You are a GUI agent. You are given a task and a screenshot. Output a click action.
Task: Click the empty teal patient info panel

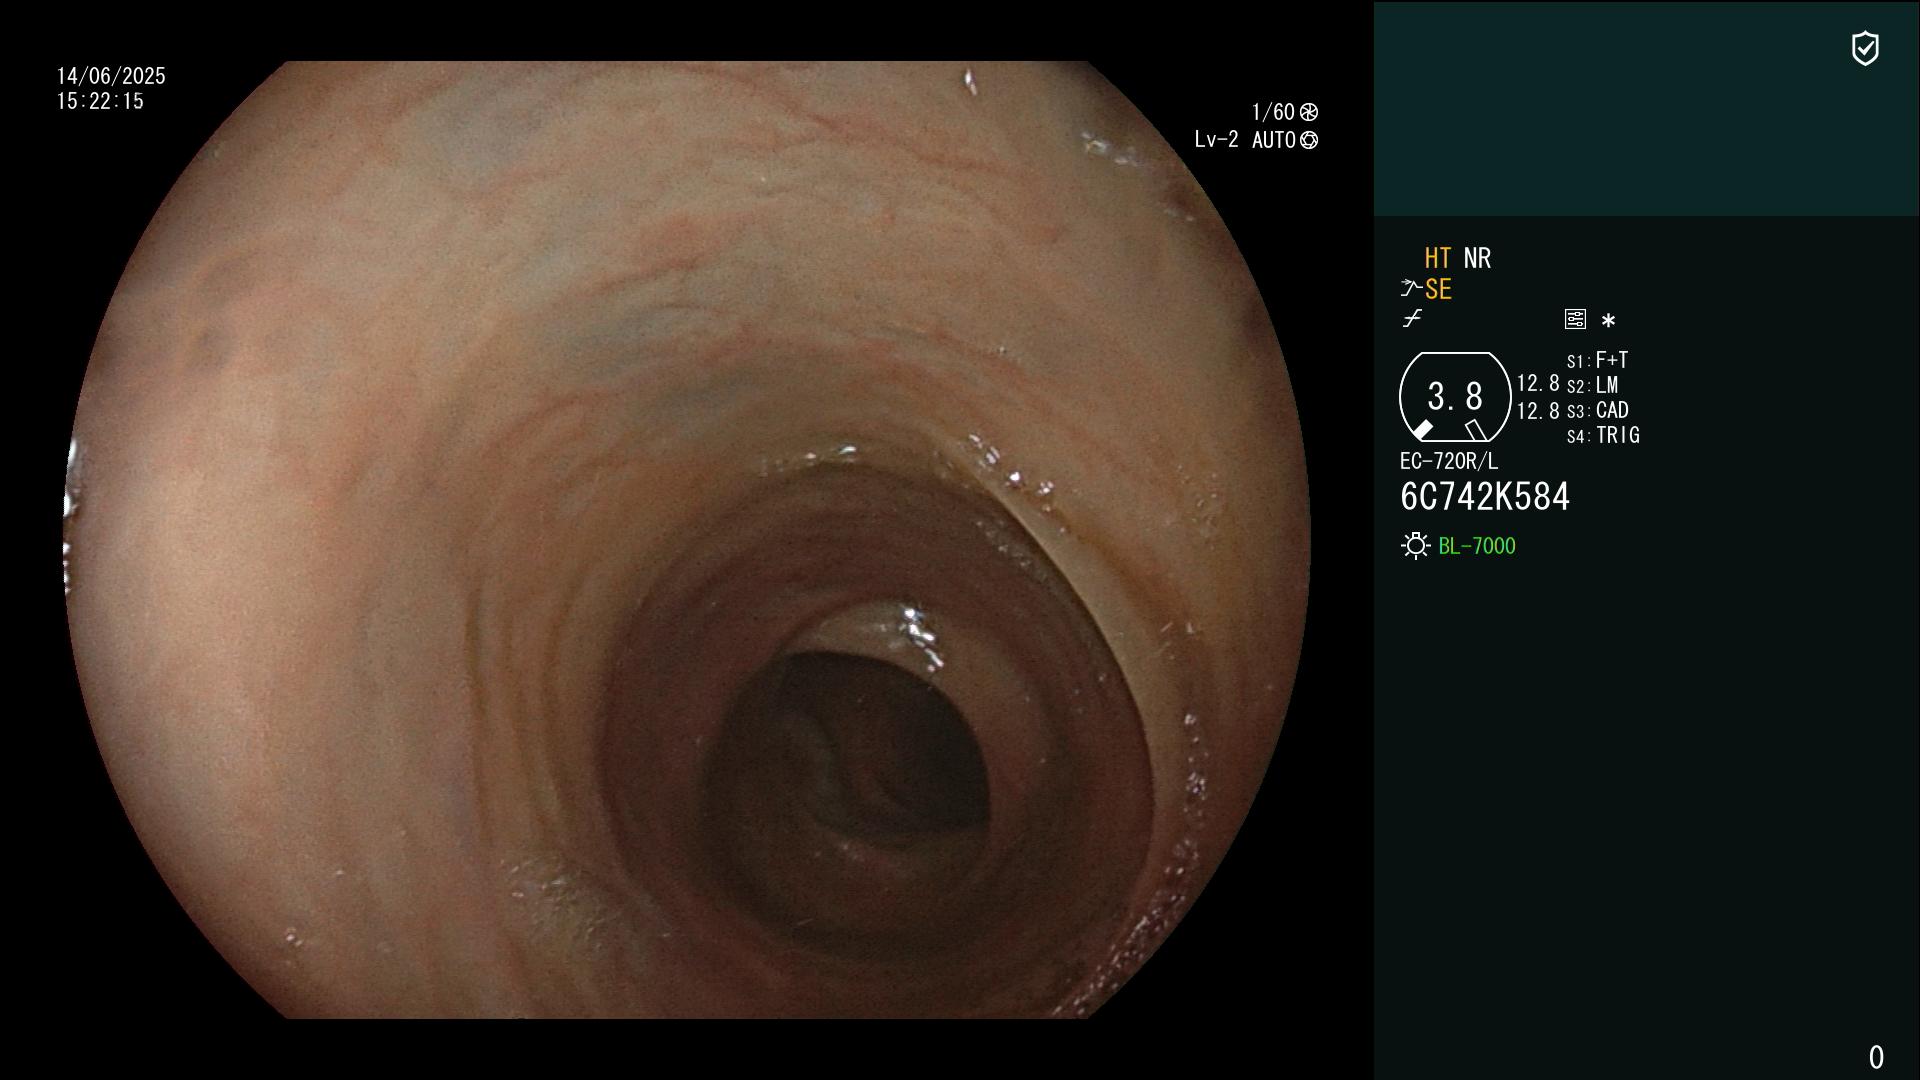tap(1646, 108)
